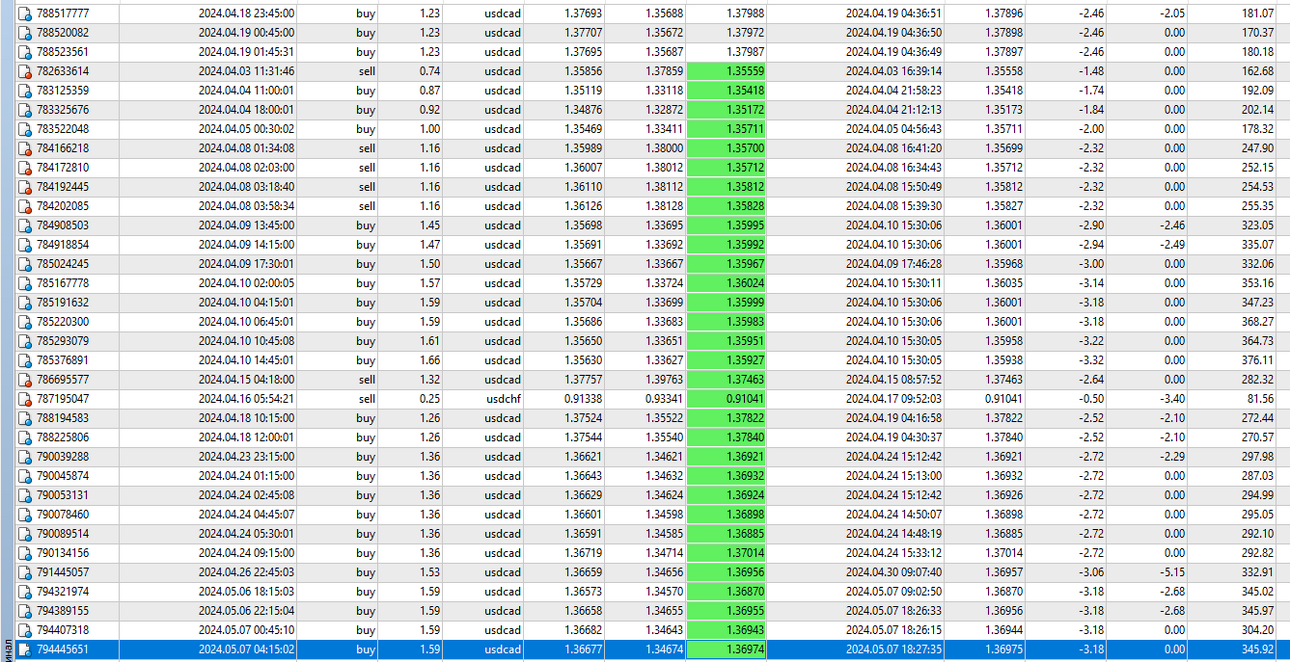Image resolution: width=1290 pixels, height=662 pixels.
Task: Click the order icon beside ticket 788520082
Action: 24,33
